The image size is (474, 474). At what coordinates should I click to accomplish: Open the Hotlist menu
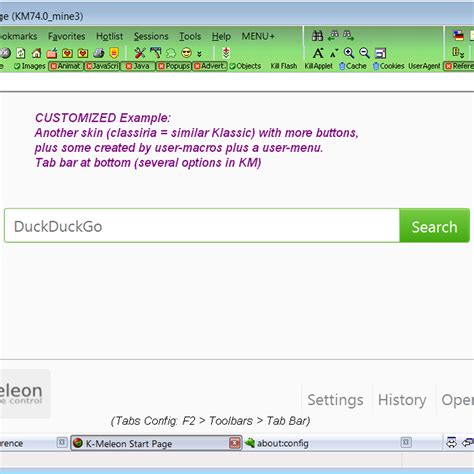pyautogui.click(x=109, y=36)
